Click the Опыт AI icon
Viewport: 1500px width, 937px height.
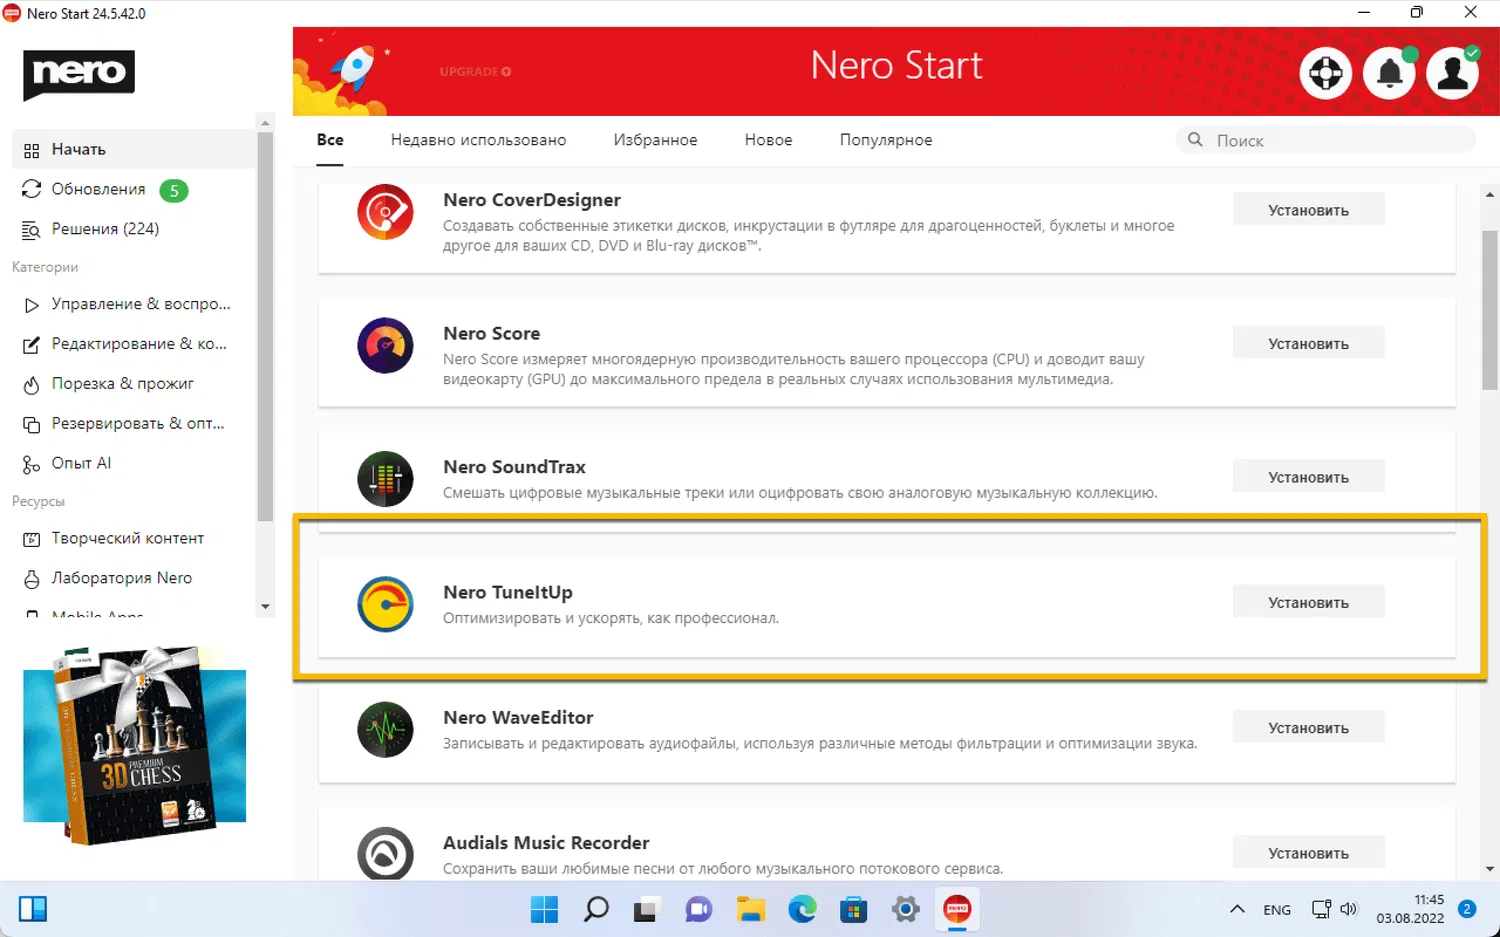(x=31, y=464)
